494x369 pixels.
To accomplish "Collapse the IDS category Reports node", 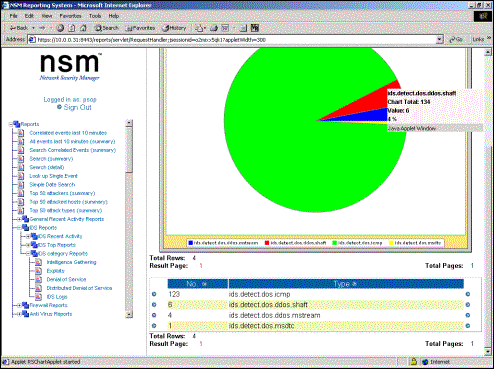I will click(28, 254).
